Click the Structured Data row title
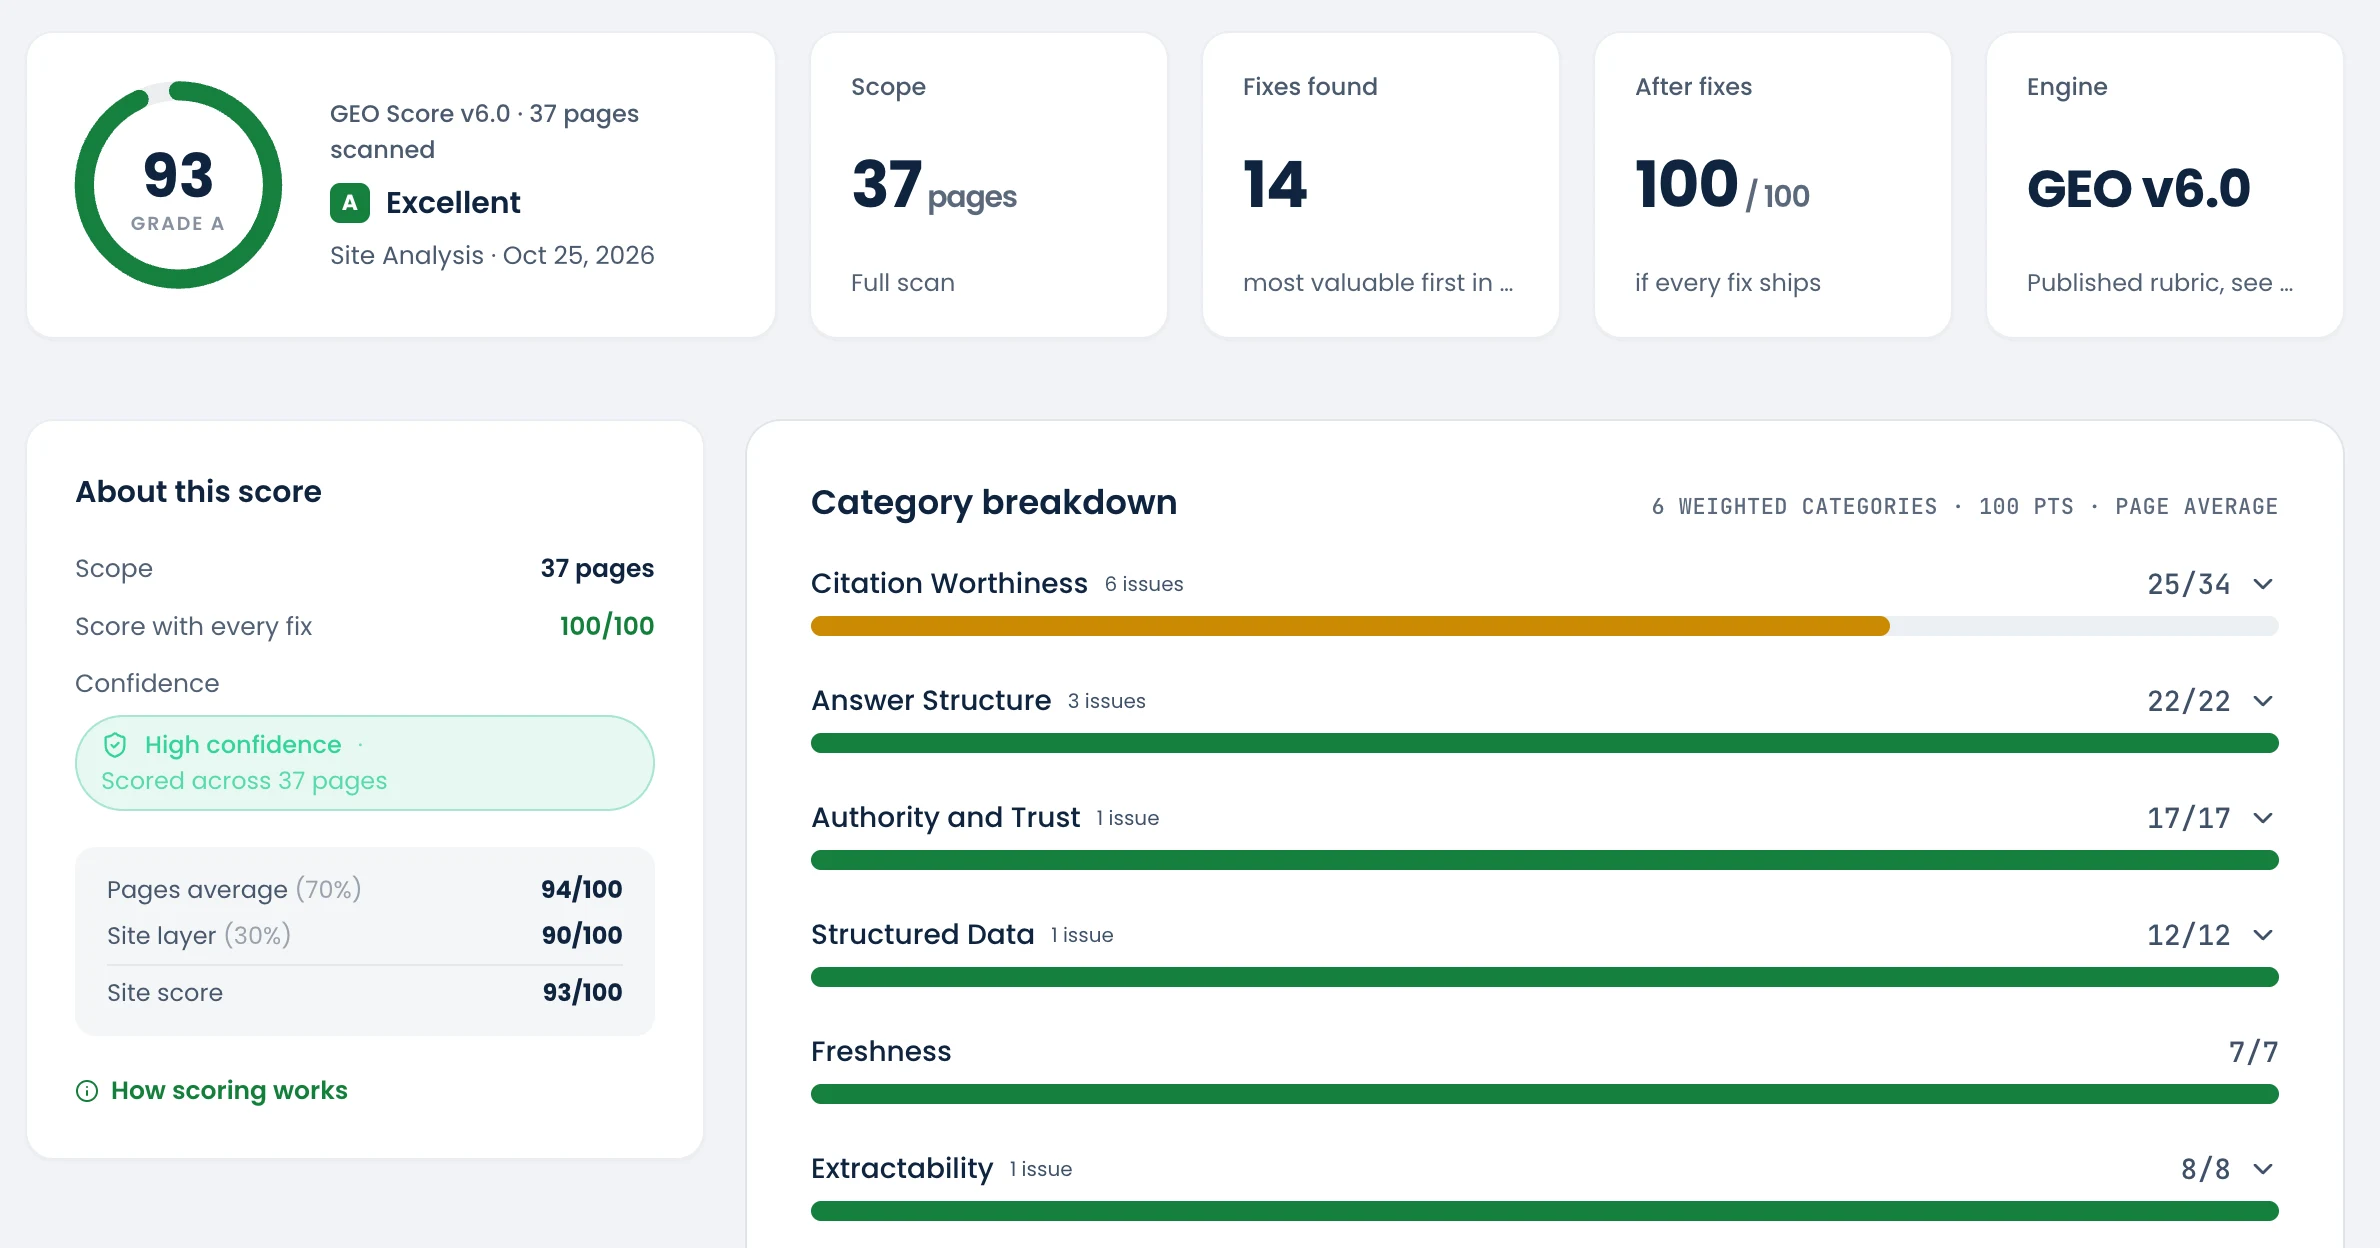 923,934
